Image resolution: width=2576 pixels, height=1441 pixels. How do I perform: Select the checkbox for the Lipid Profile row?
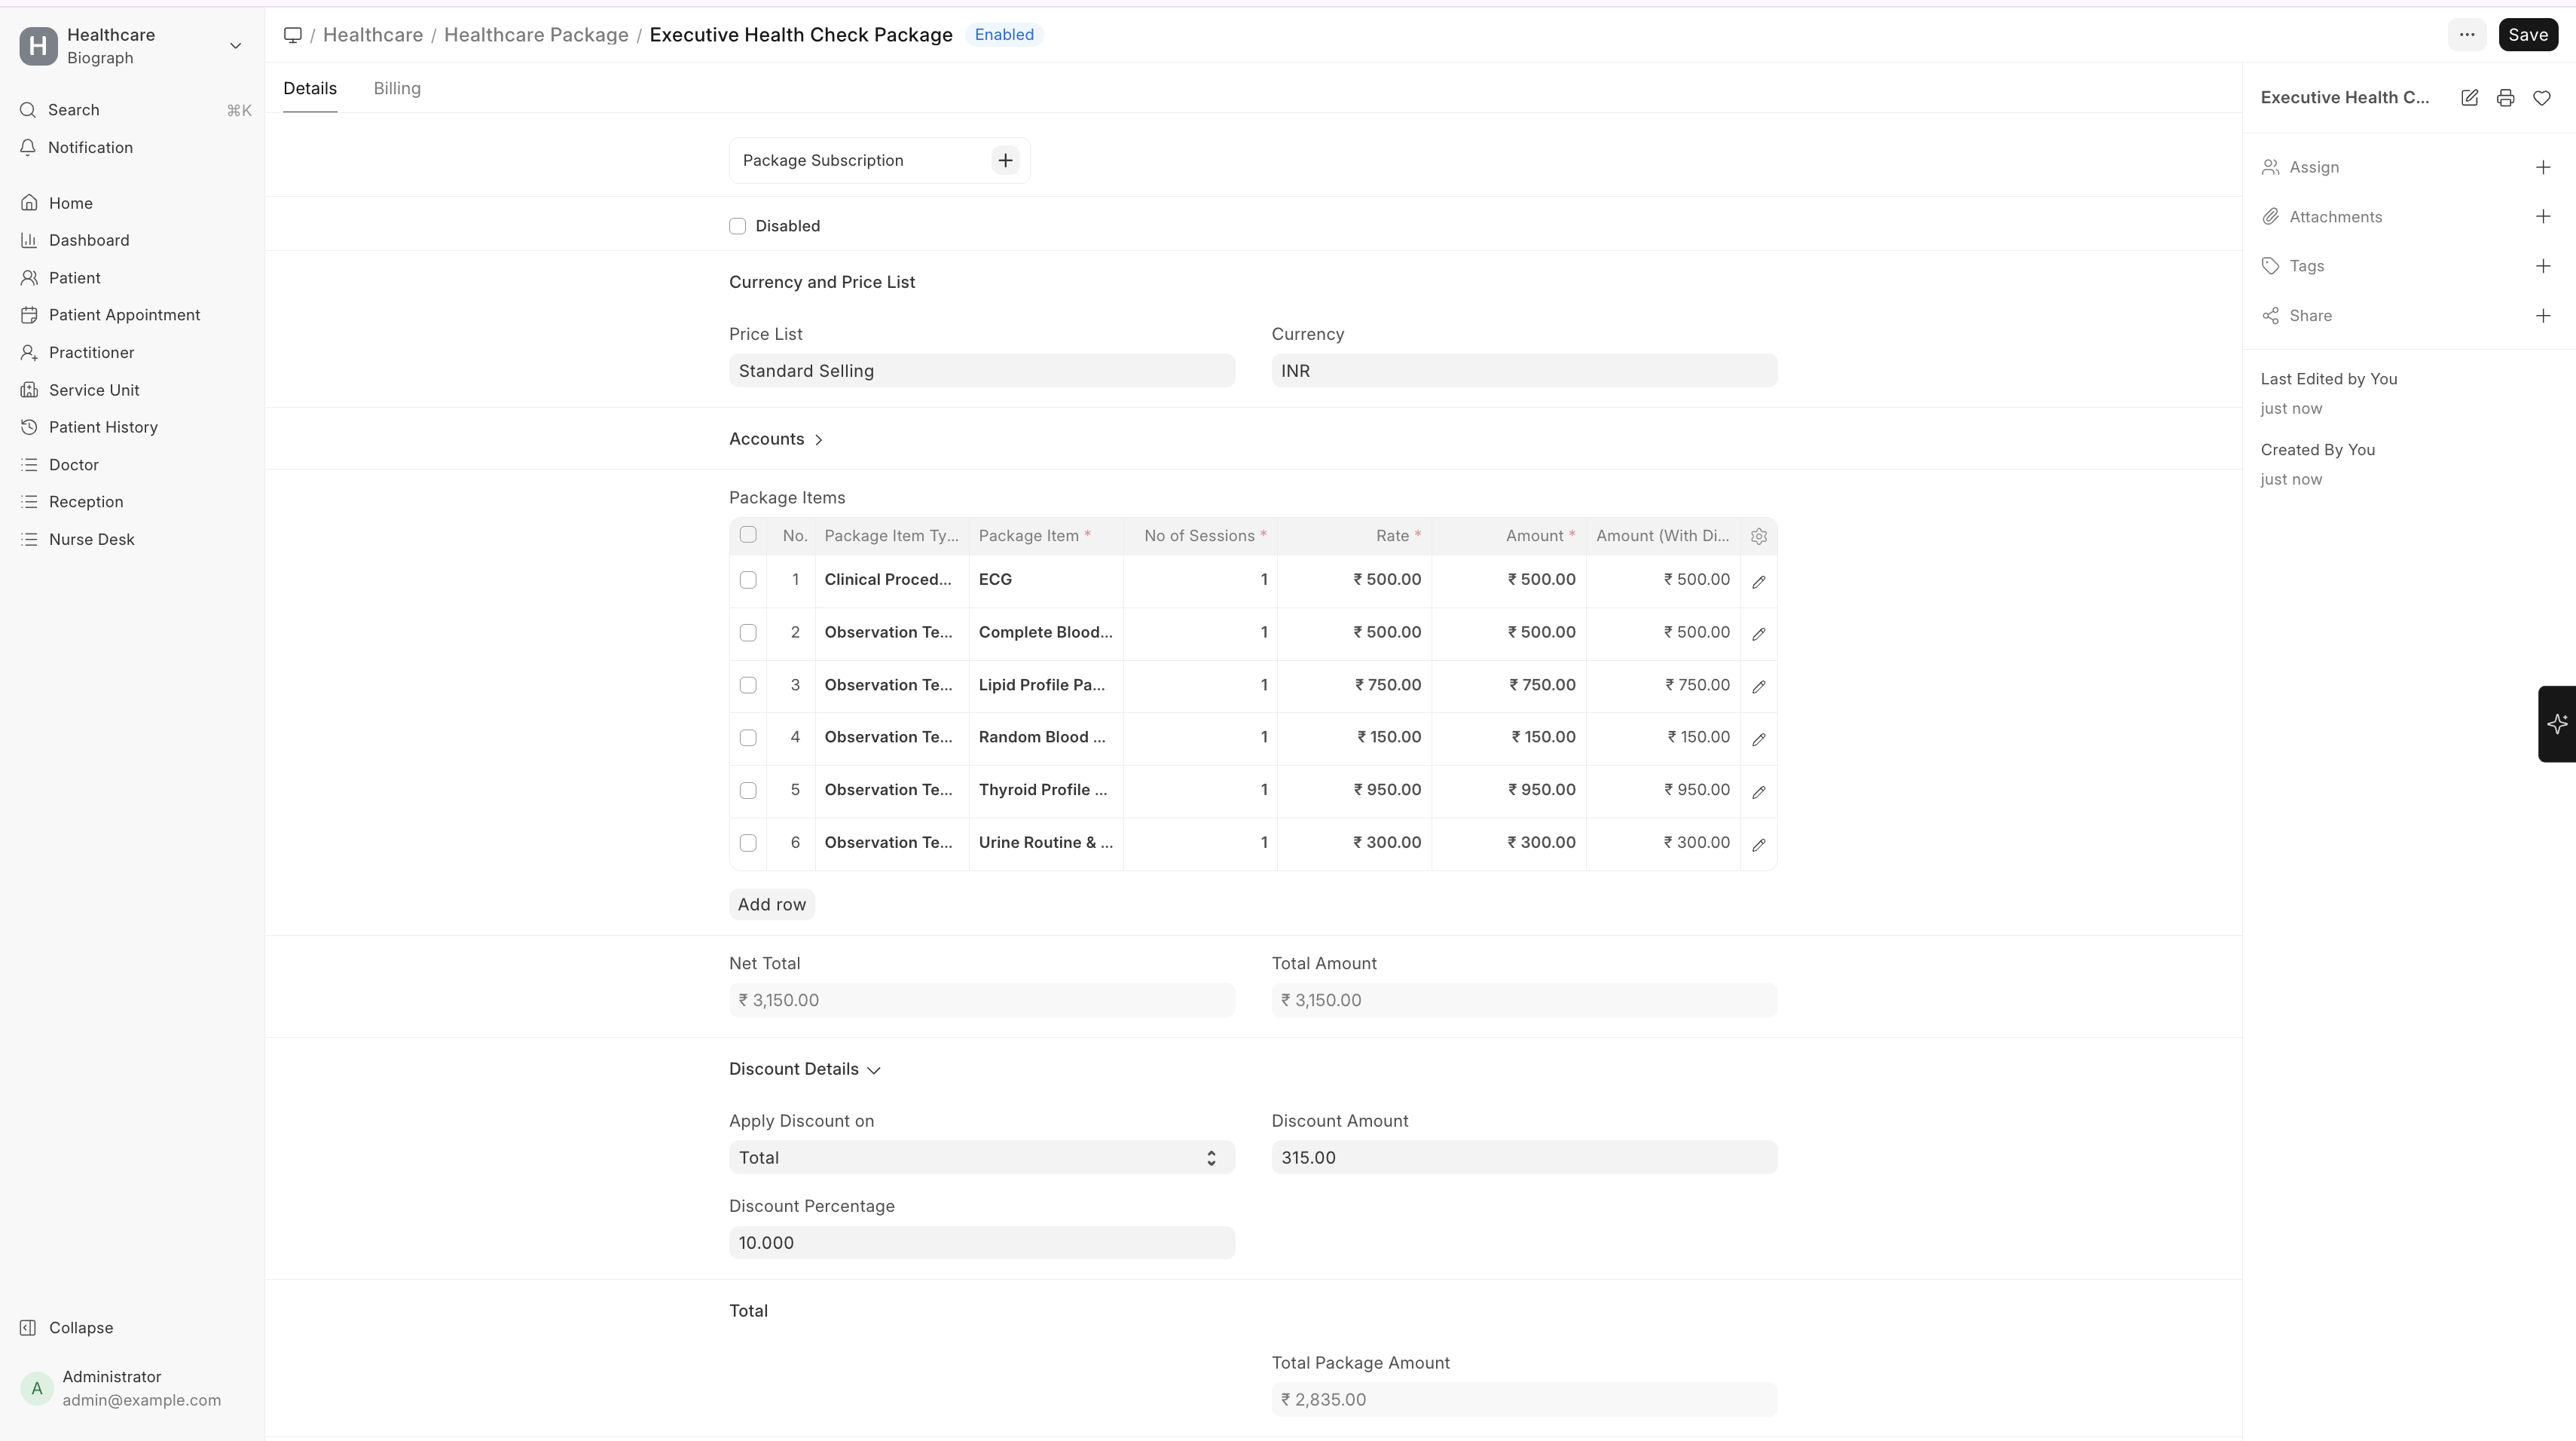pos(748,686)
